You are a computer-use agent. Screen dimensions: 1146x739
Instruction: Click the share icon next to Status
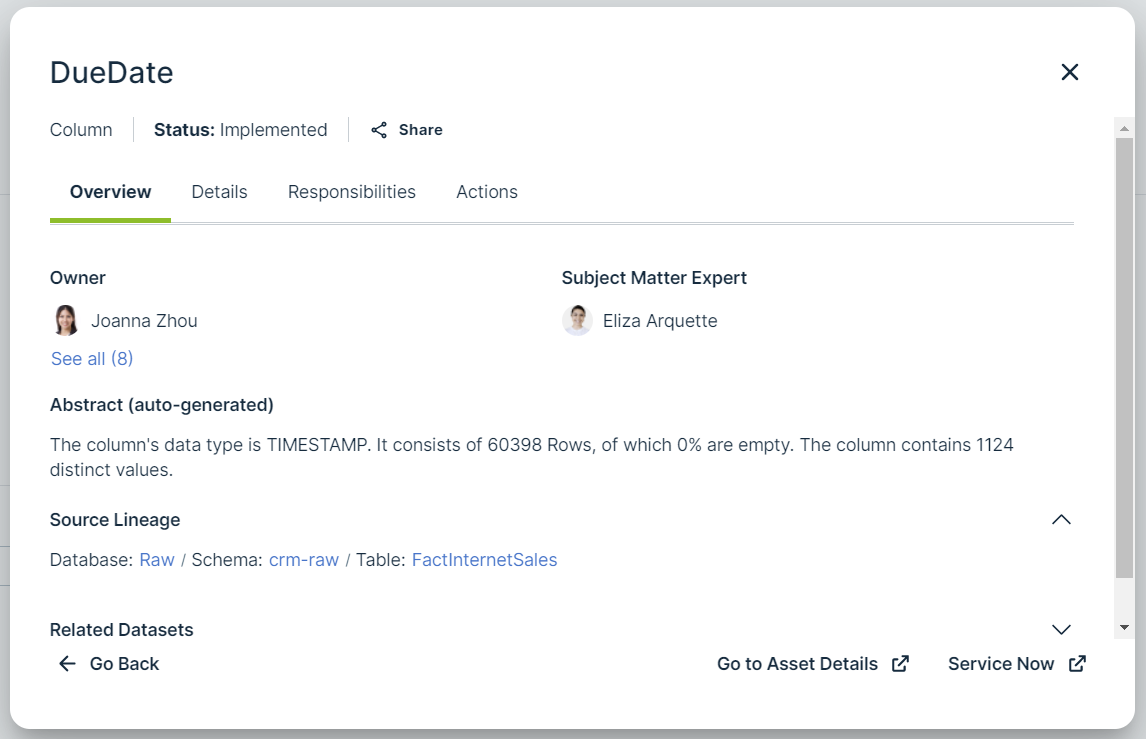pos(379,130)
